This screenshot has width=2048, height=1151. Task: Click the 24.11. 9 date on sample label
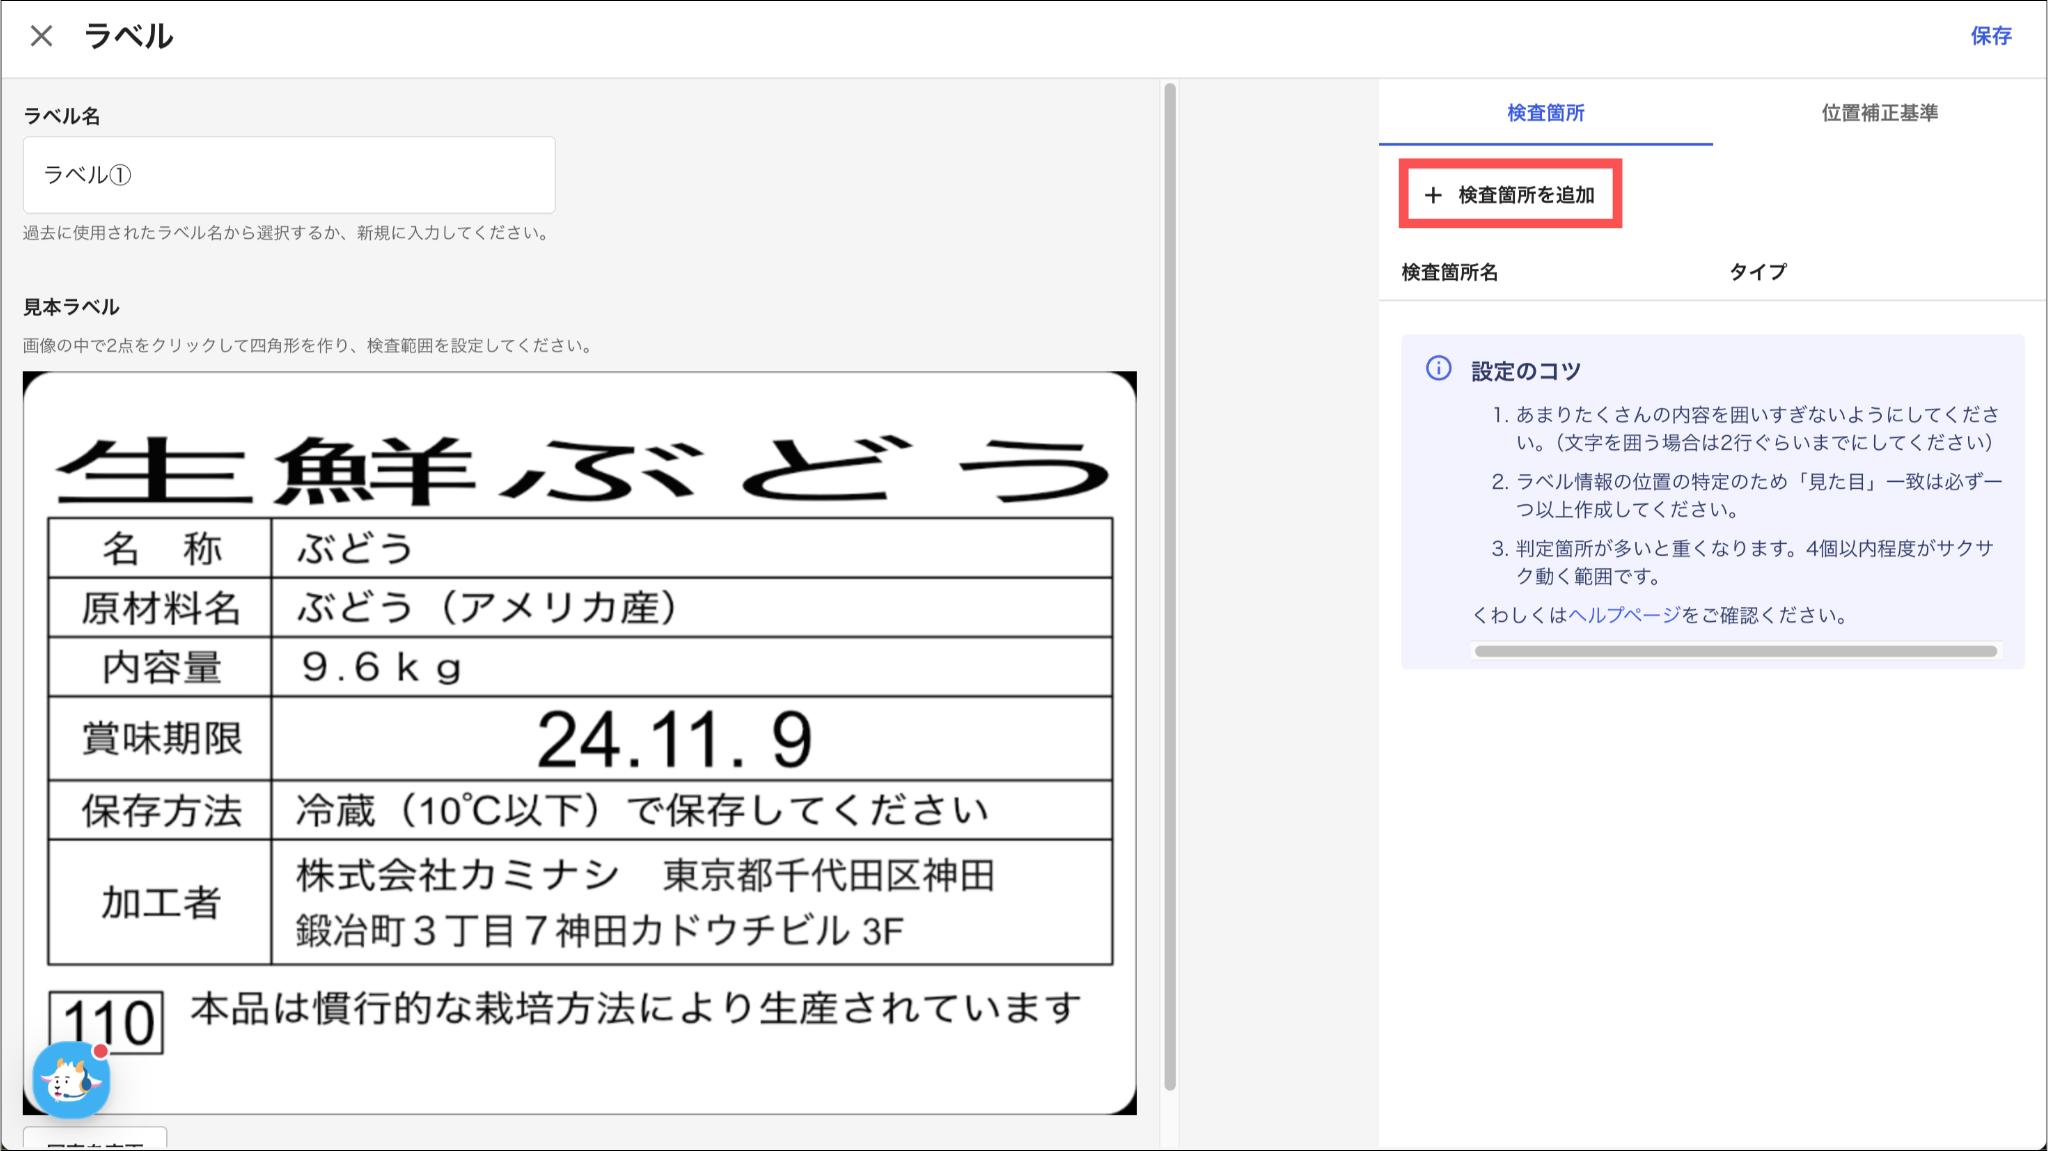[x=674, y=740]
